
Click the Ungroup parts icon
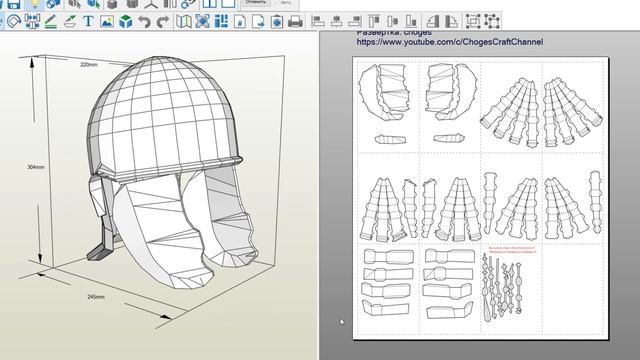click(x=492, y=21)
